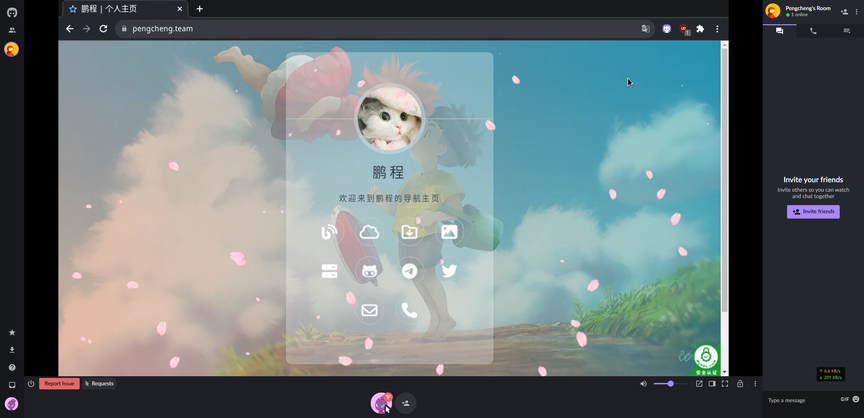Click the inbox tray icon in sidebar

click(12, 384)
